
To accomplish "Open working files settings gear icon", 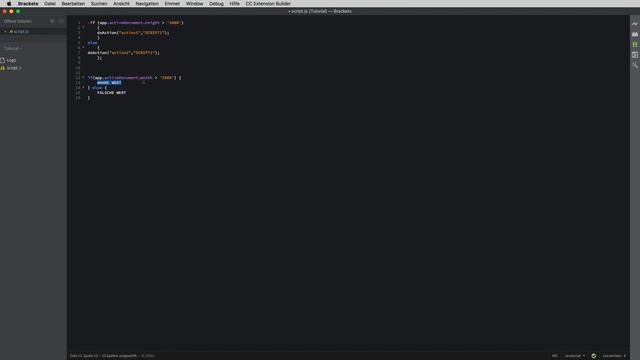I will click(x=52, y=21).
